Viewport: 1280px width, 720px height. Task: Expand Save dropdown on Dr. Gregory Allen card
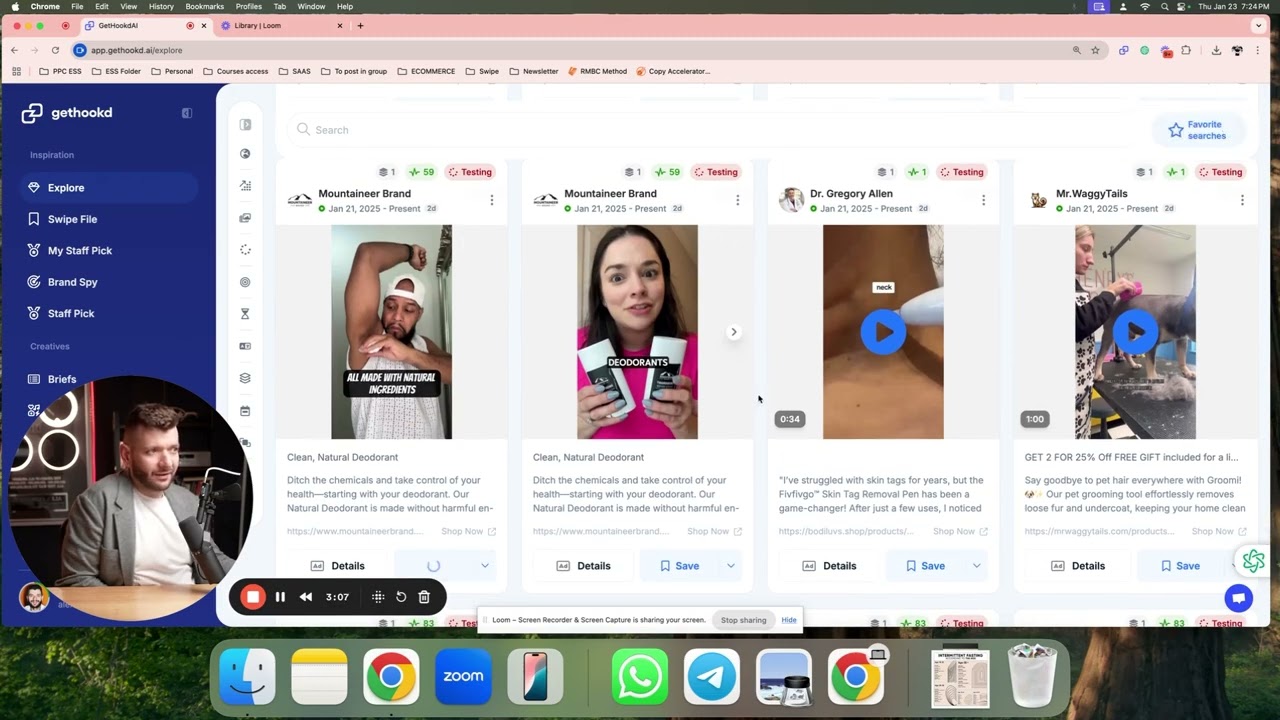977,566
